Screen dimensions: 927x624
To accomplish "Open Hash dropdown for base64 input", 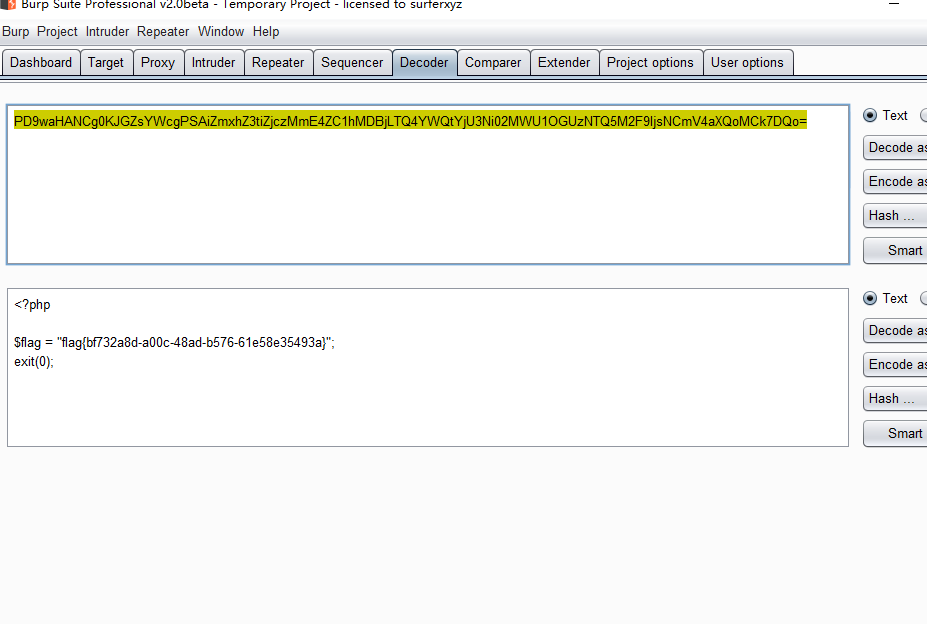I will coord(895,215).
